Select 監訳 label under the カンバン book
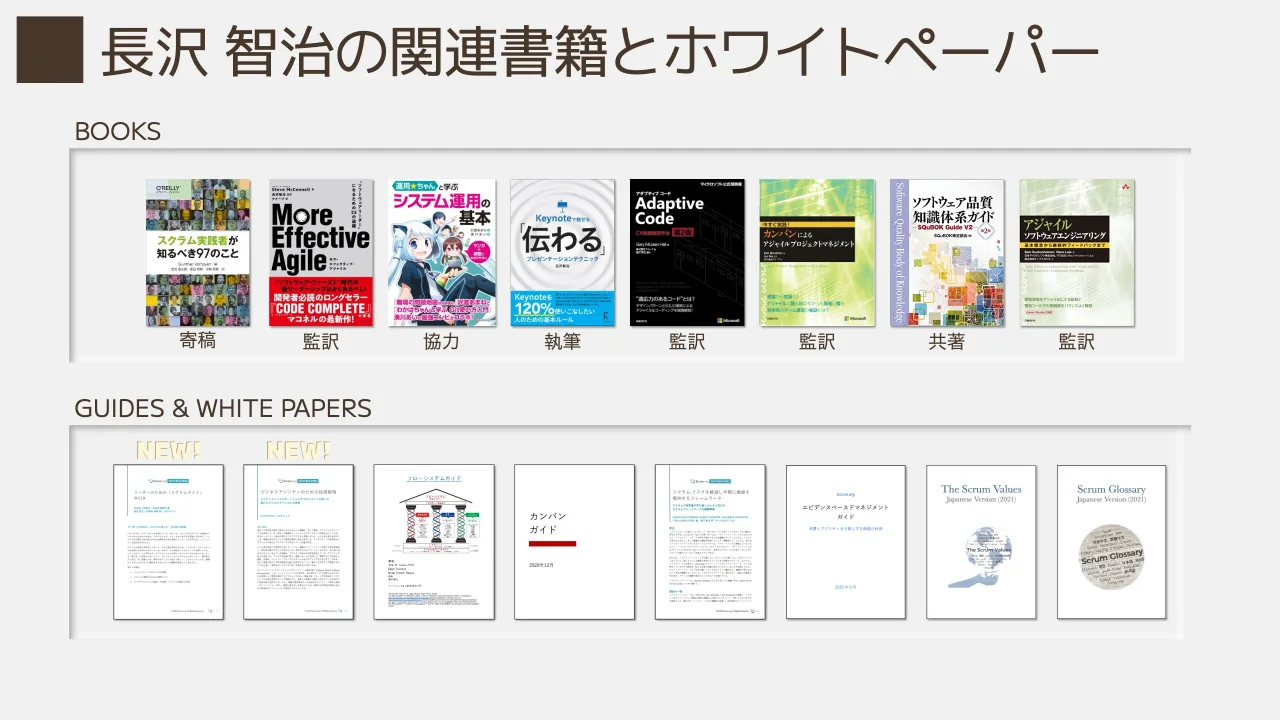The height and width of the screenshot is (720, 1280). (x=817, y=341)
